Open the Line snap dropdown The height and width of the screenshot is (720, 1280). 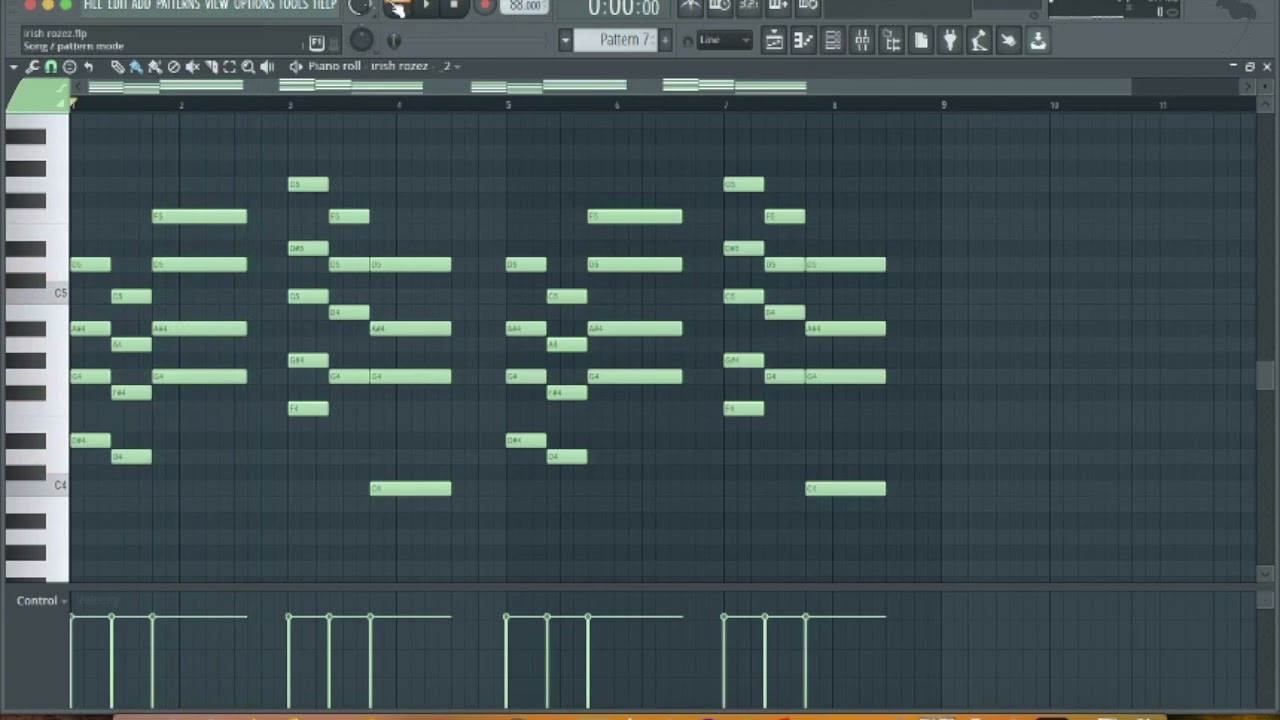(x=725, y=41)
